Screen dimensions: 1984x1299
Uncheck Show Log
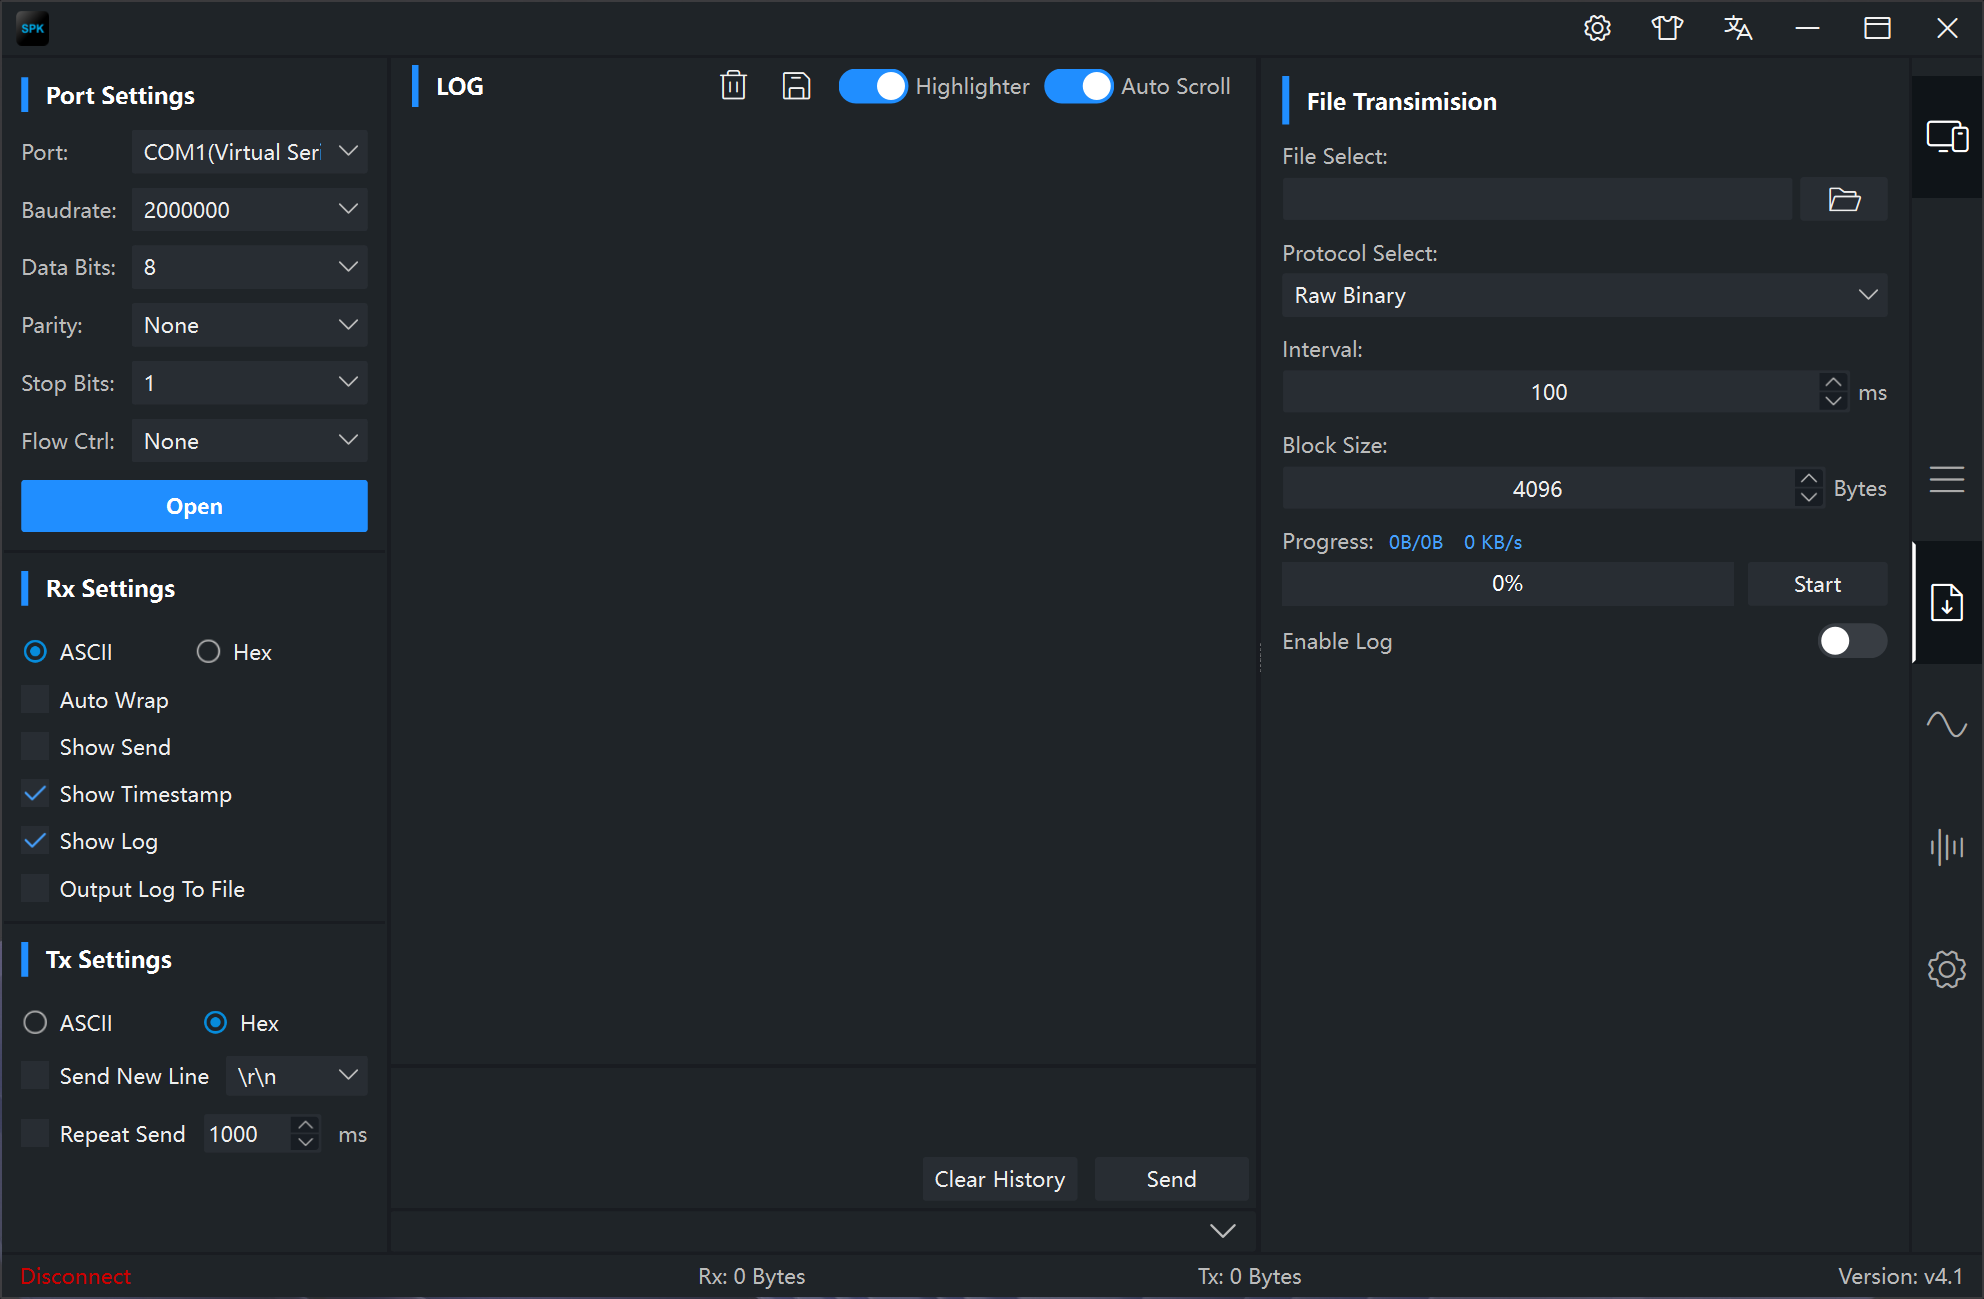[x=35, y=841]
